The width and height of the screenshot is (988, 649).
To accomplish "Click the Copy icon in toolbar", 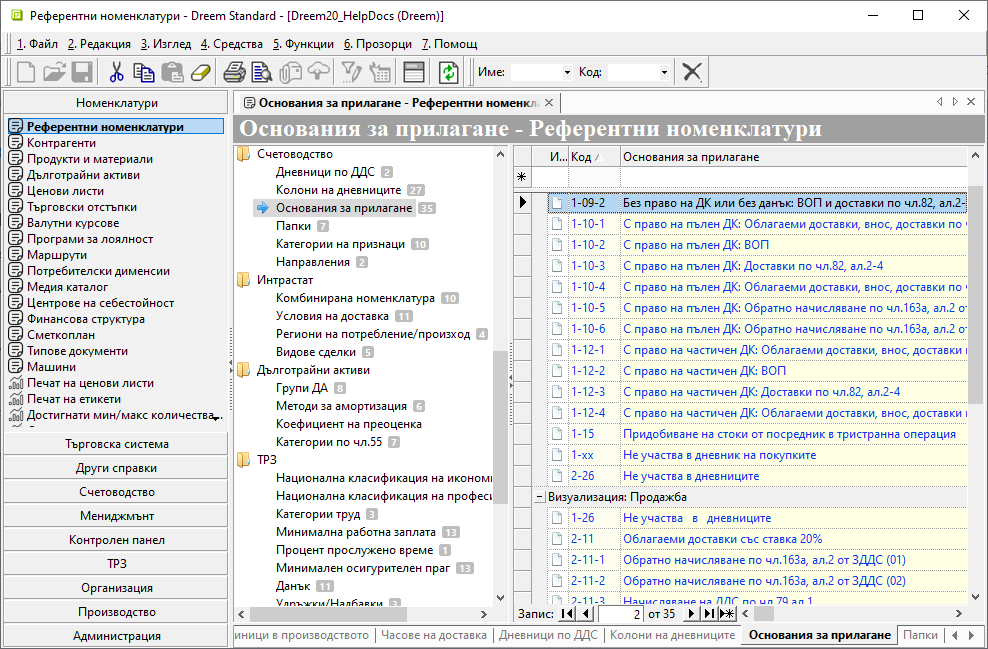I will [x=144, y=72].
